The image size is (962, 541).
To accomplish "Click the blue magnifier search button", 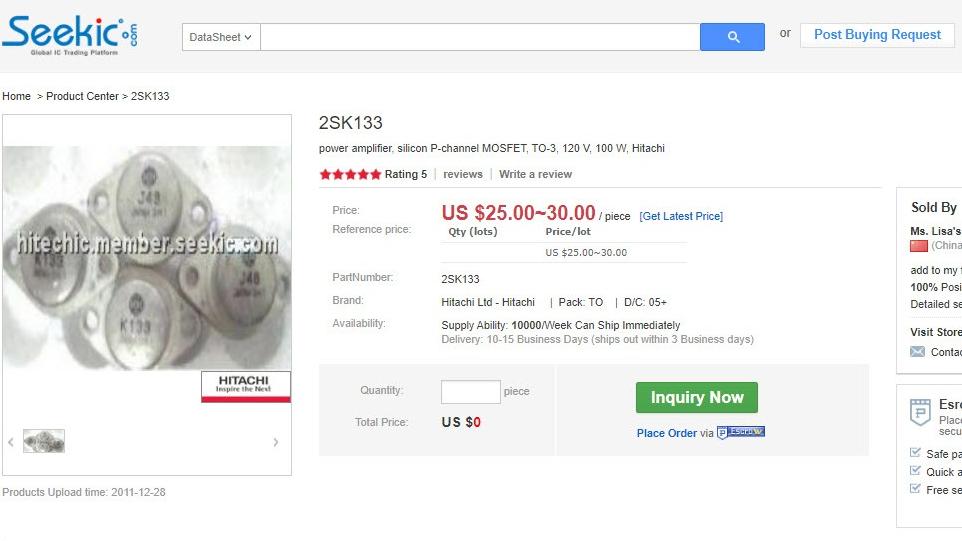I will click(732, 37).
